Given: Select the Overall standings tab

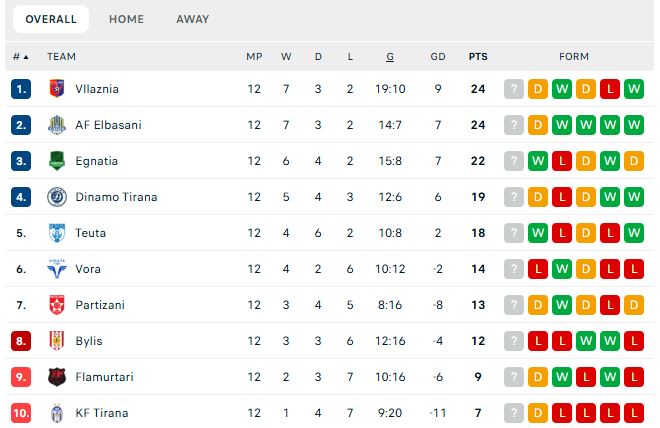Looking at the screenshot, I should pyautogui.click(x=51, y=19).
